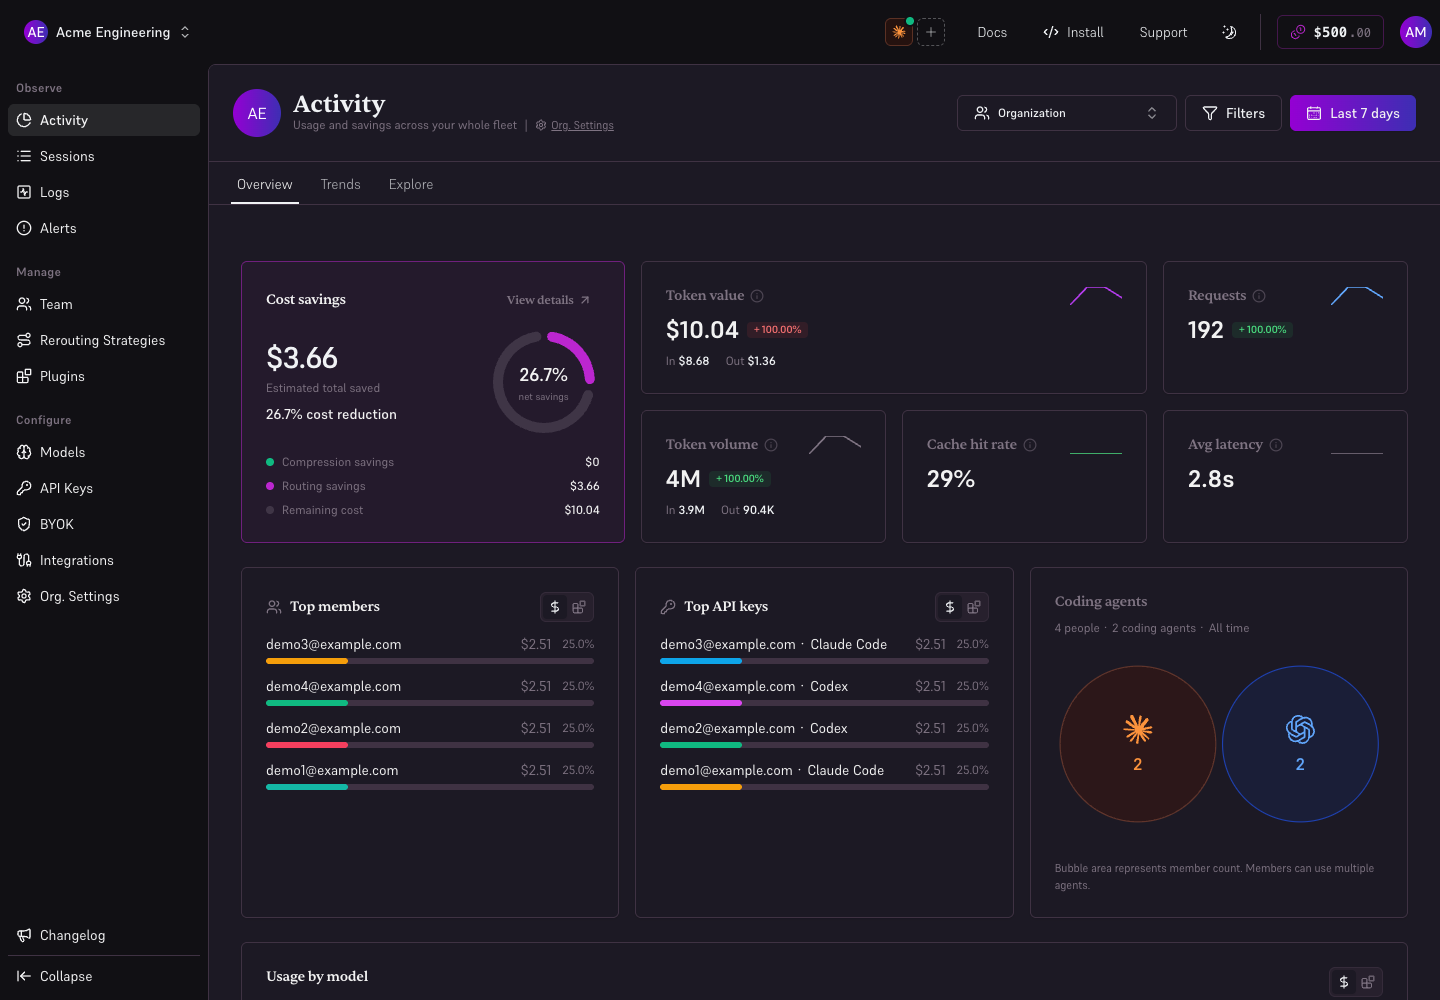Open the Org. Settings link under Activity
The image size is (1440, 1000).
click(575, 126)
